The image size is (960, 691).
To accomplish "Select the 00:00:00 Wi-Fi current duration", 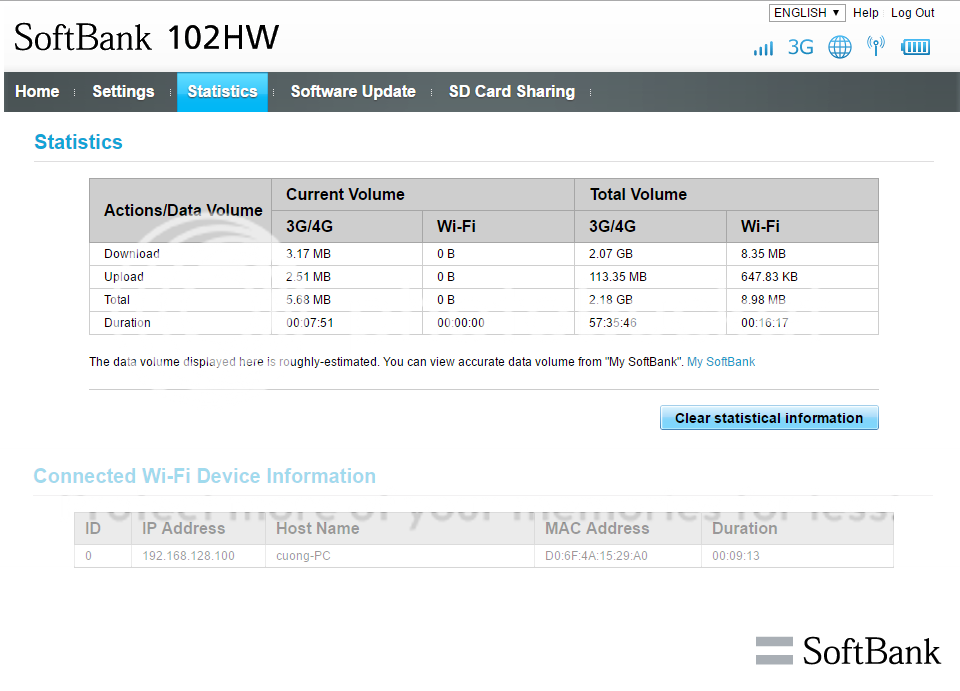I will click(461, 323).
